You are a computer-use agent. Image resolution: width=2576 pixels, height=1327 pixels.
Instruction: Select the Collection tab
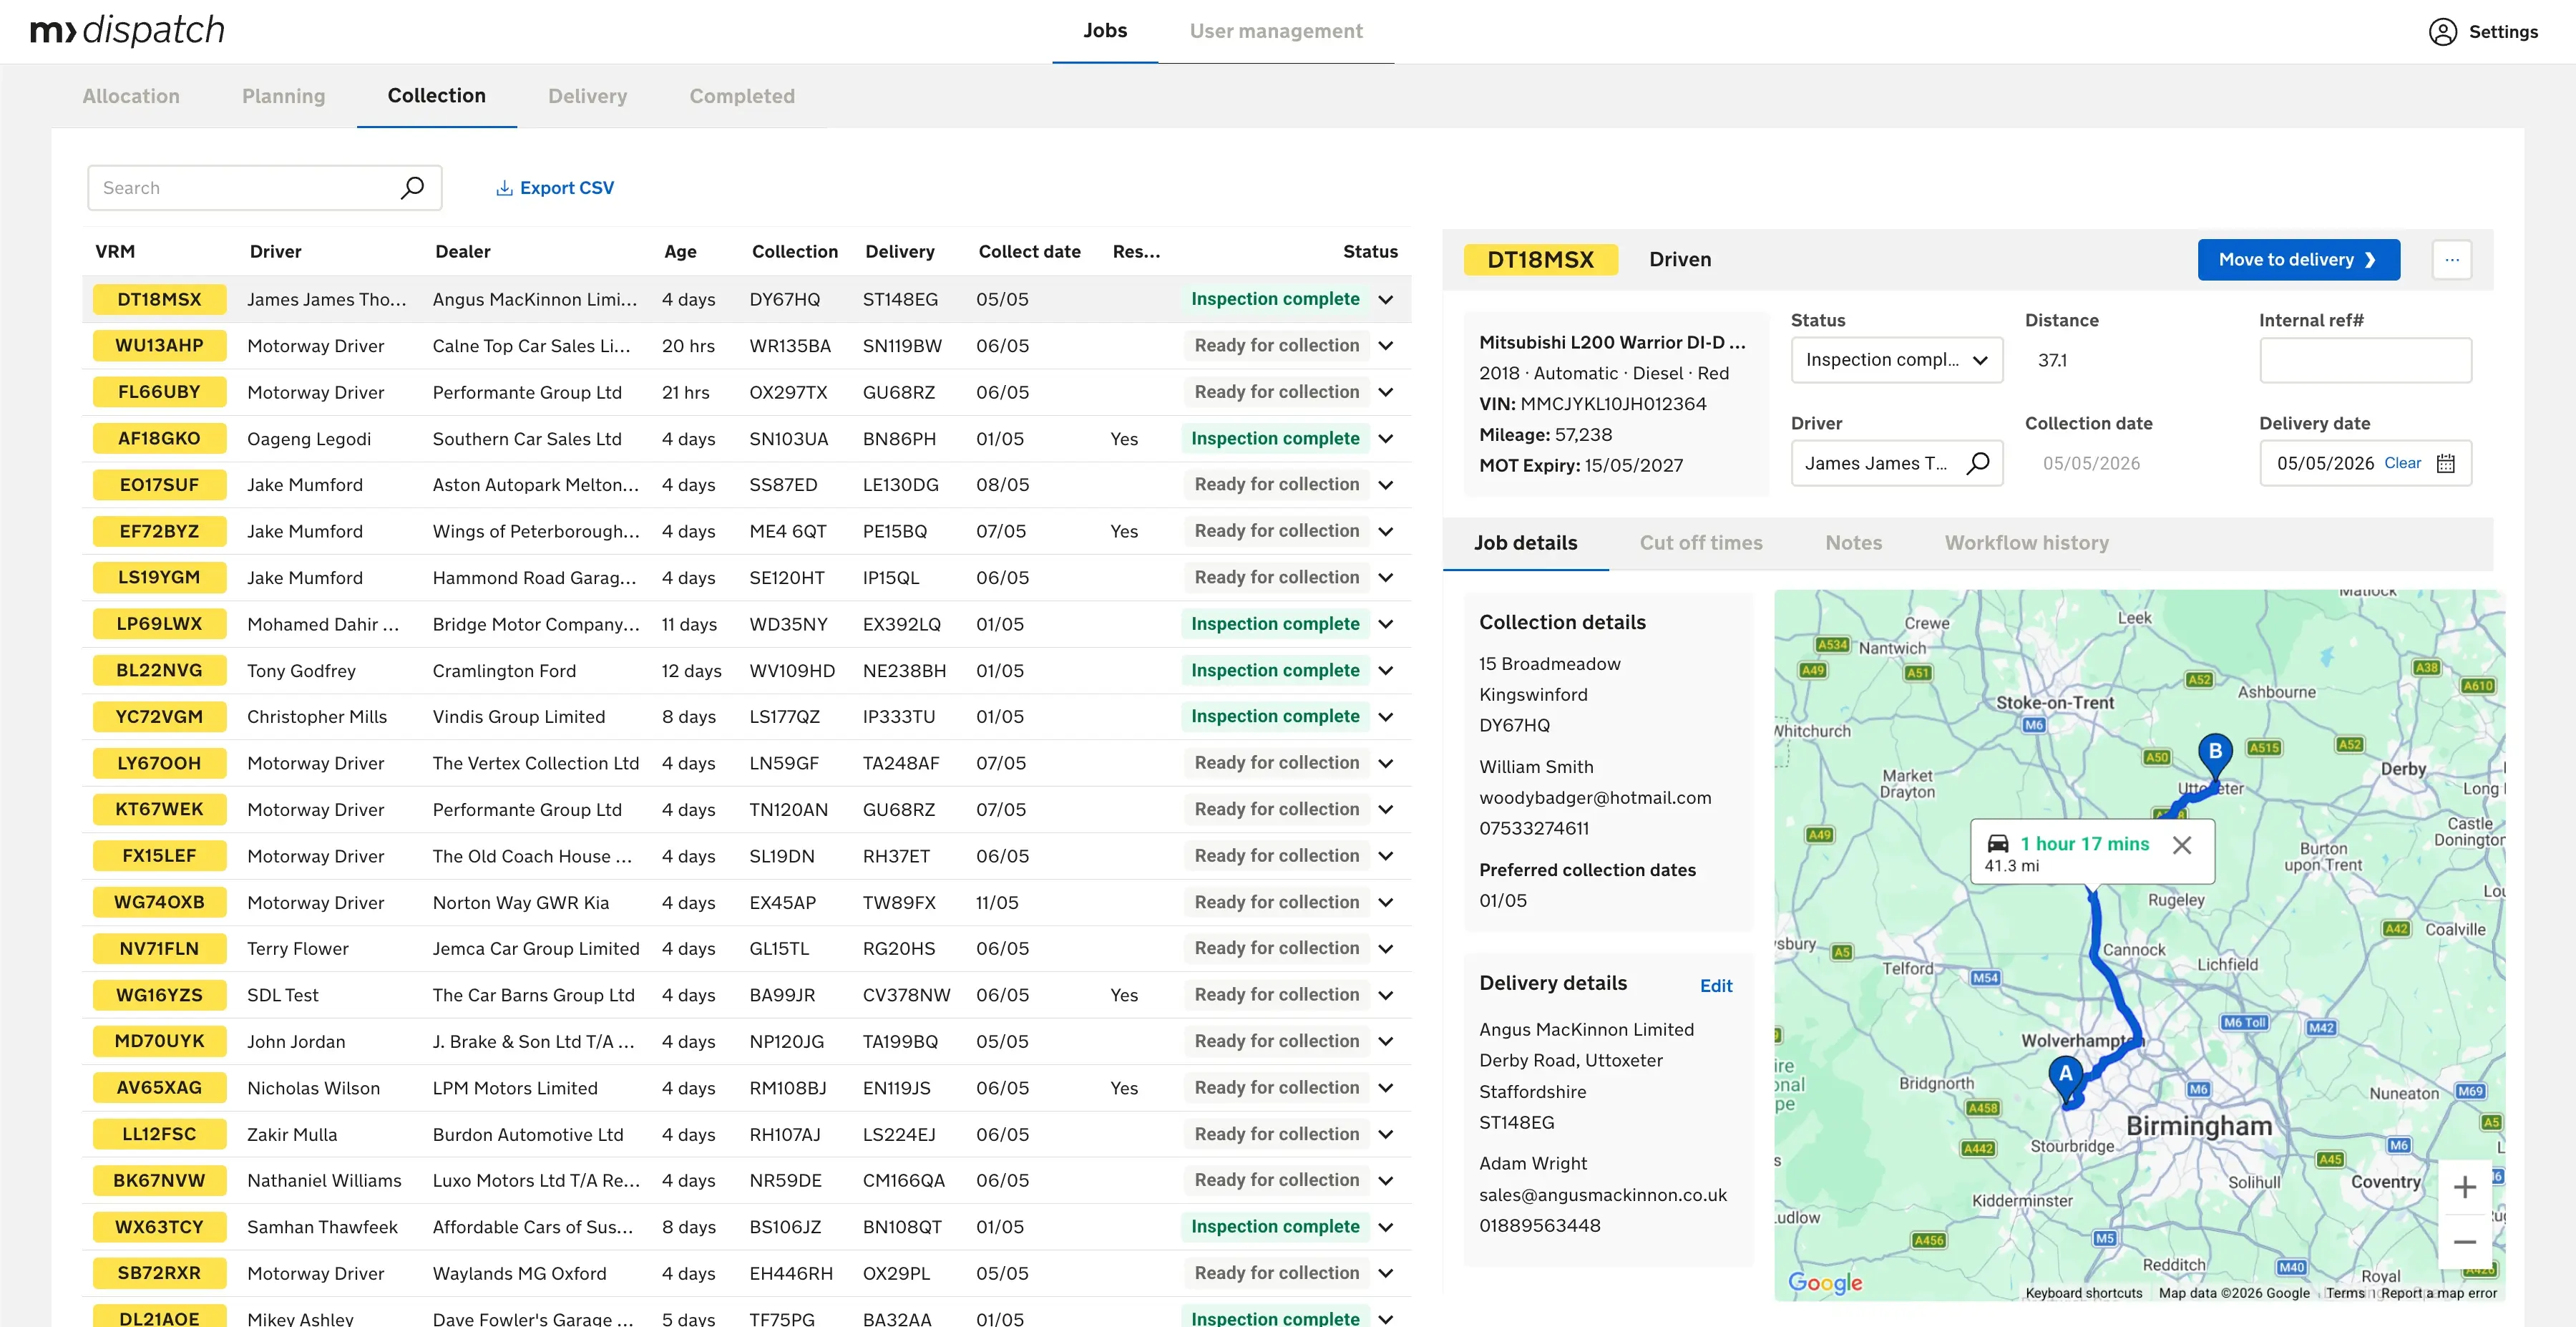click(x=437, y=96)
